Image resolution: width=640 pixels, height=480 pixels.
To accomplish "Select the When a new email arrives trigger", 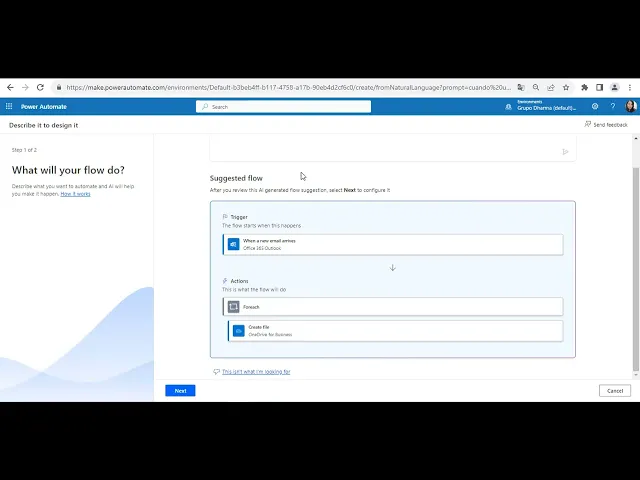I will pos(393,244).
